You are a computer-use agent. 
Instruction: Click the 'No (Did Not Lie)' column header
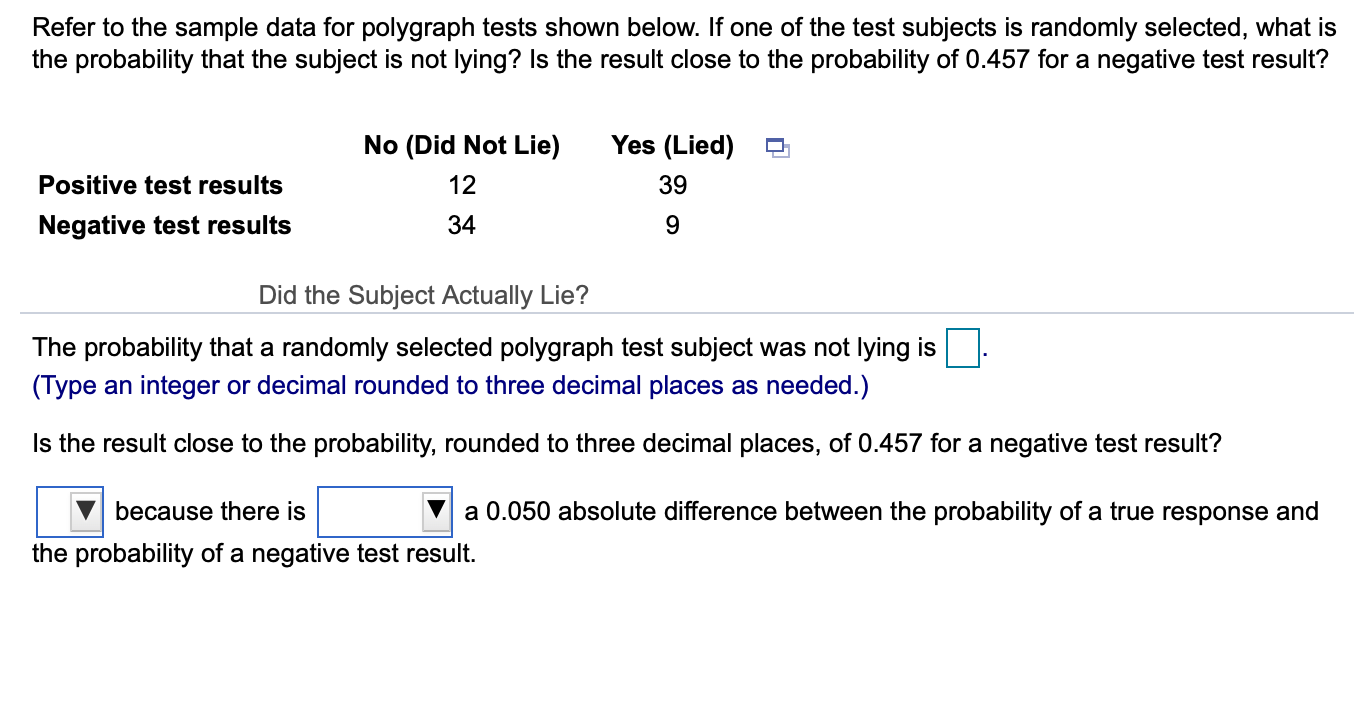[461, 145]
